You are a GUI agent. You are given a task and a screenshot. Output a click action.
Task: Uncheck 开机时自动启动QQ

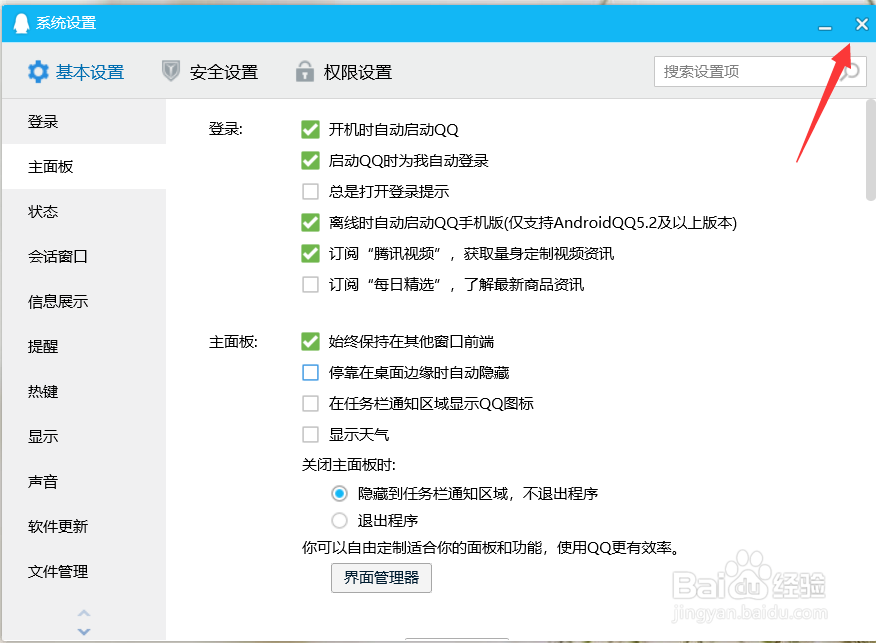point(310,130)
